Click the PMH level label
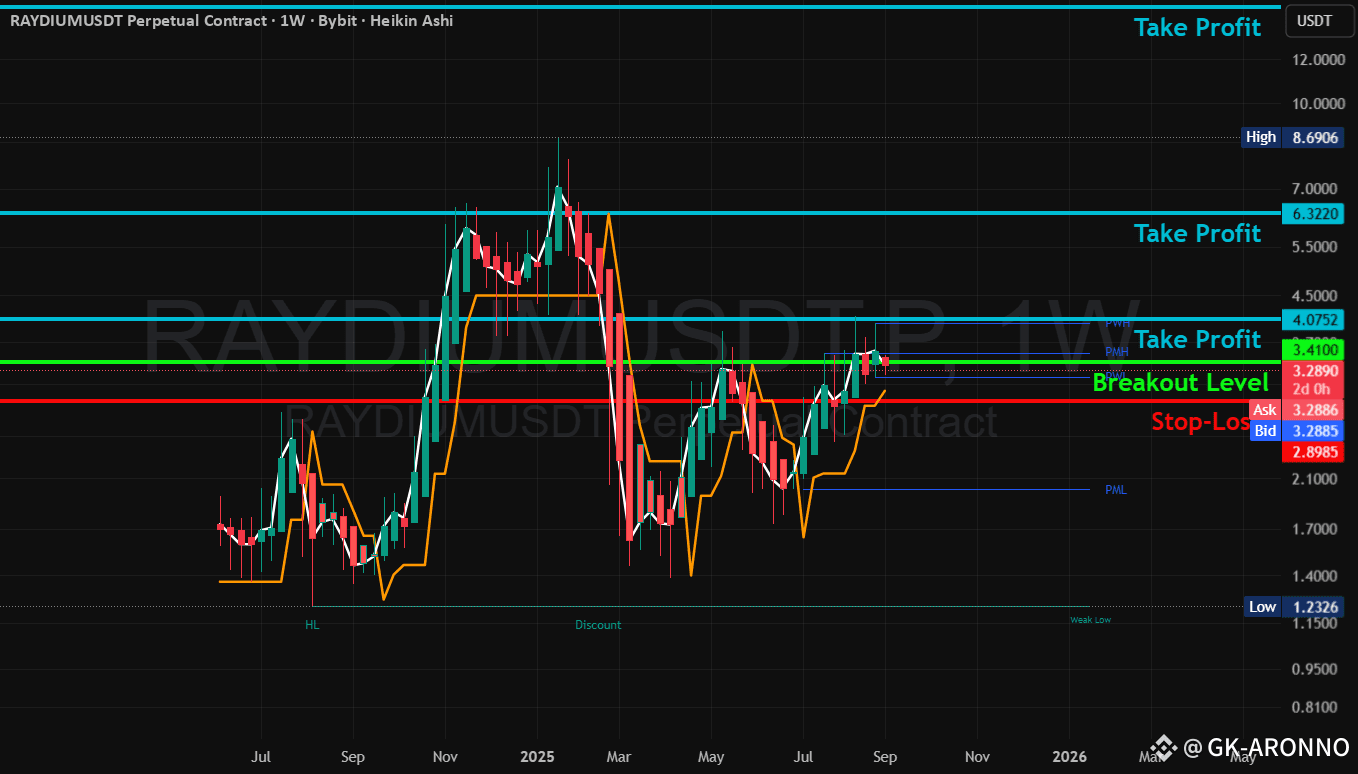Viewport: 1358px width, 774px height. pyautogui.click(x=1116, y=352)
